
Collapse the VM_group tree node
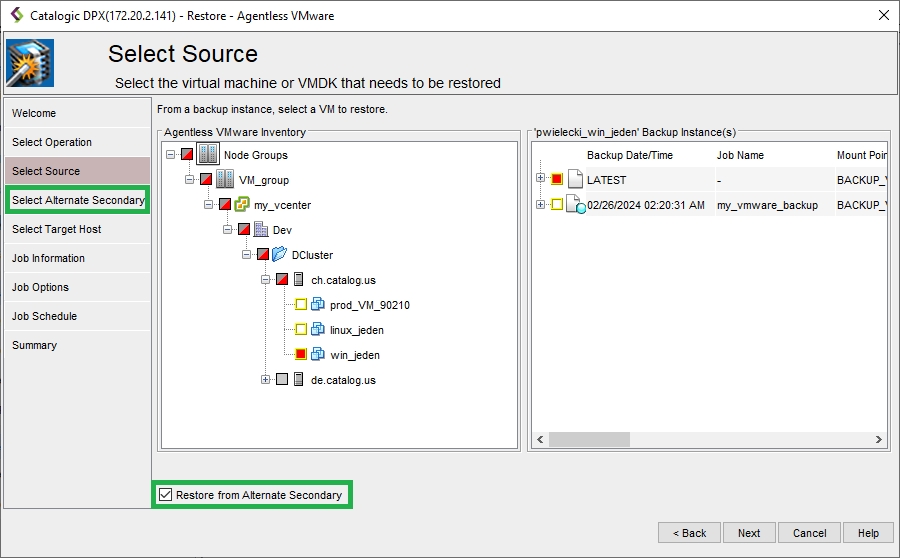coord(190,180)
